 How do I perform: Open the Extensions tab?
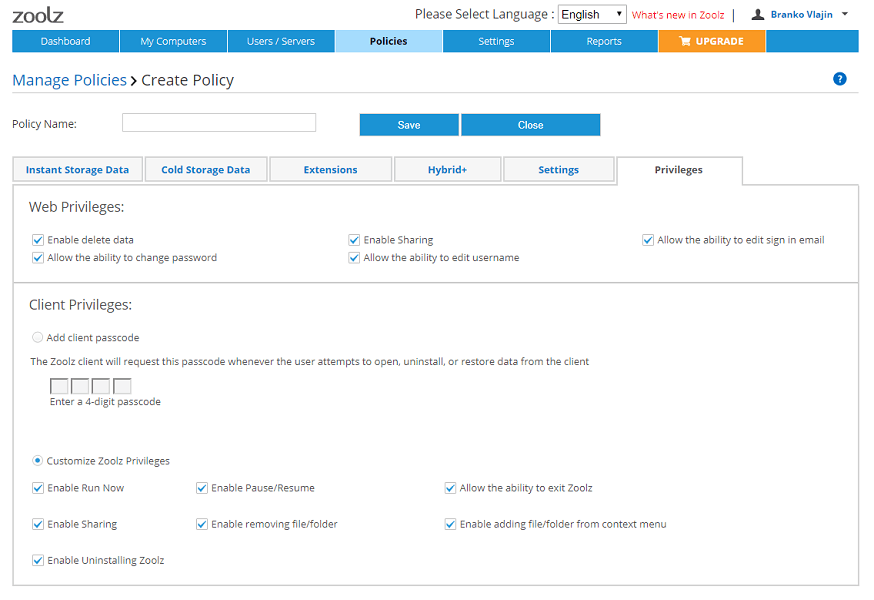tap(331, 170)
